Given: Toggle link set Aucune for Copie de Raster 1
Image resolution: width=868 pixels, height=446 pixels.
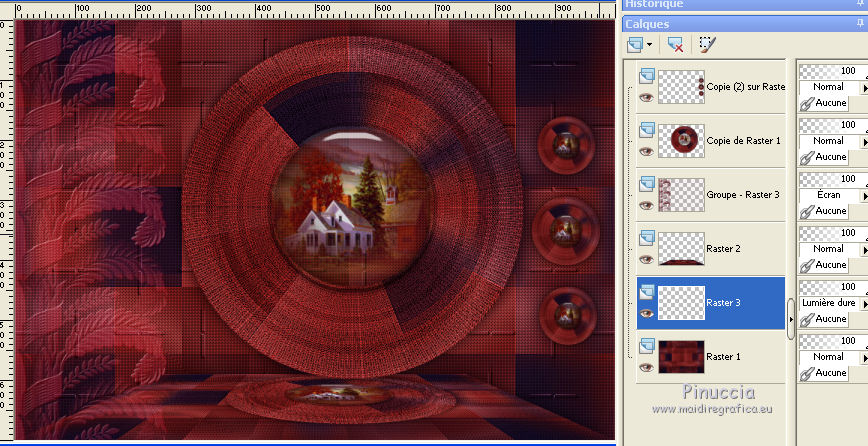Looking at the screenshot, I should [x=824, y=157].
